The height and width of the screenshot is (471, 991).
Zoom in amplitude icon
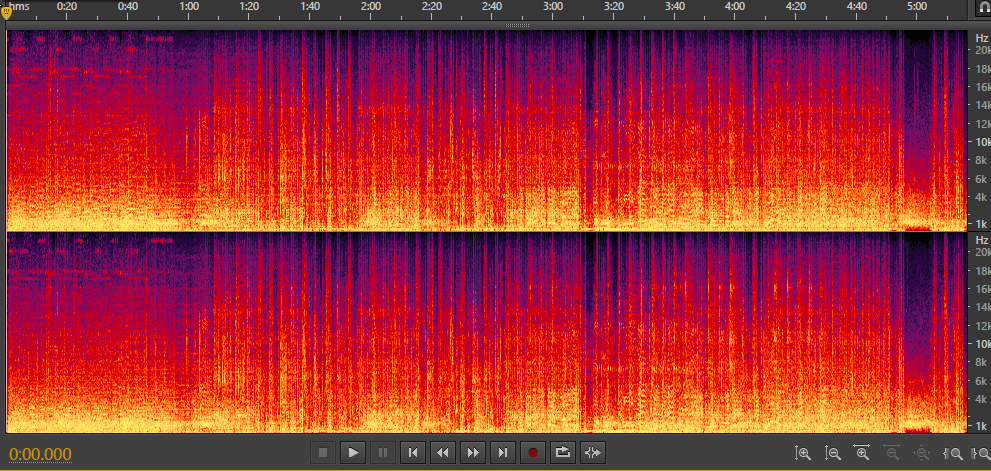pos(803,453)
